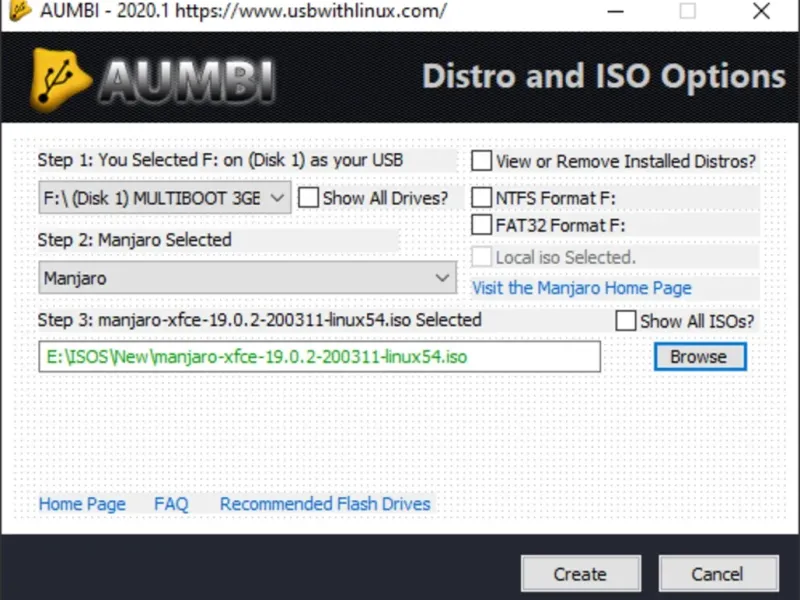Click the Local iso Selected checkbox
The width and height of the screenshot is (800, 600).
482,257
